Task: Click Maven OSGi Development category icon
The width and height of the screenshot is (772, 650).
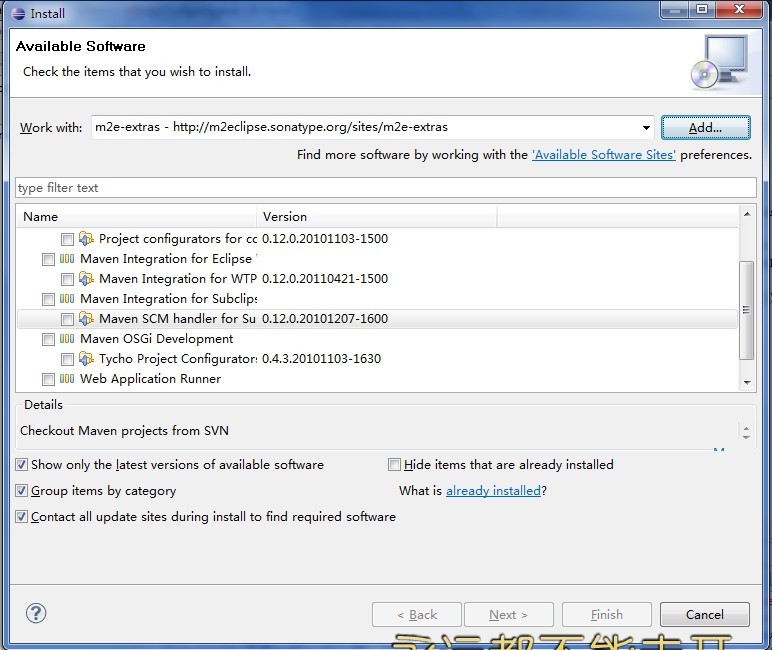Action: pyautogui.click(x=67, y=339)
